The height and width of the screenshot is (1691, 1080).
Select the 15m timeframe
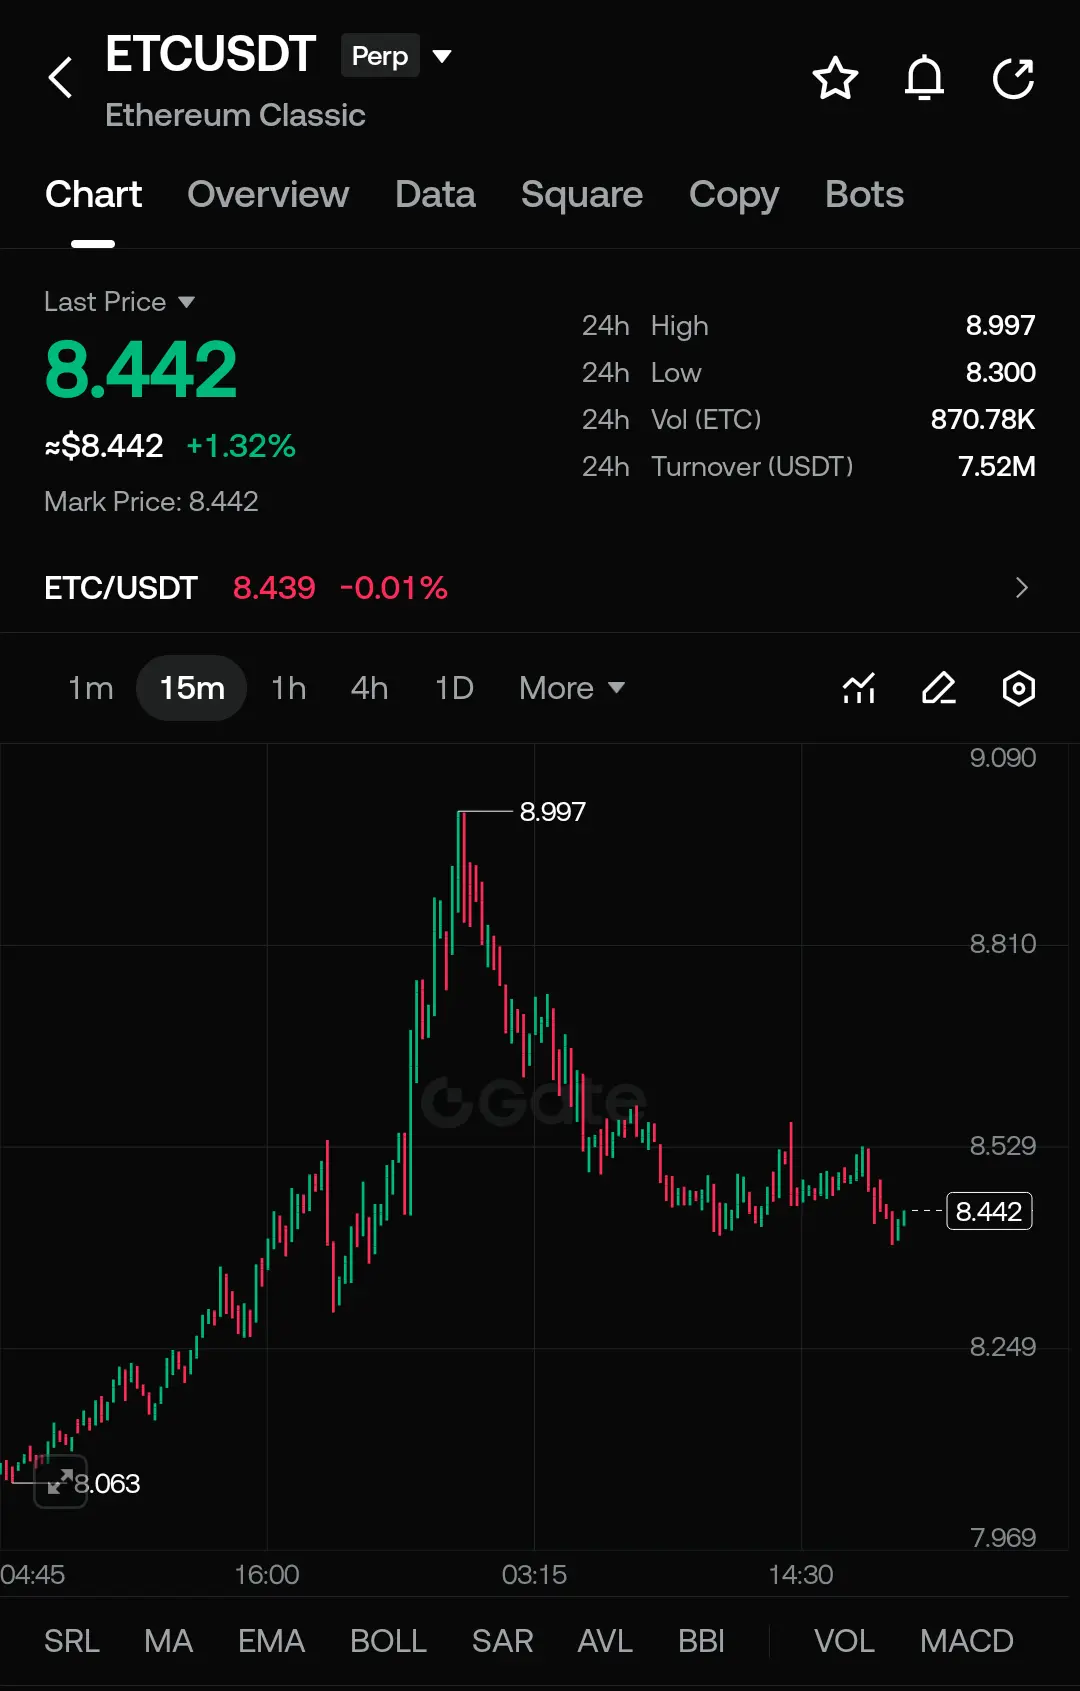192,688
